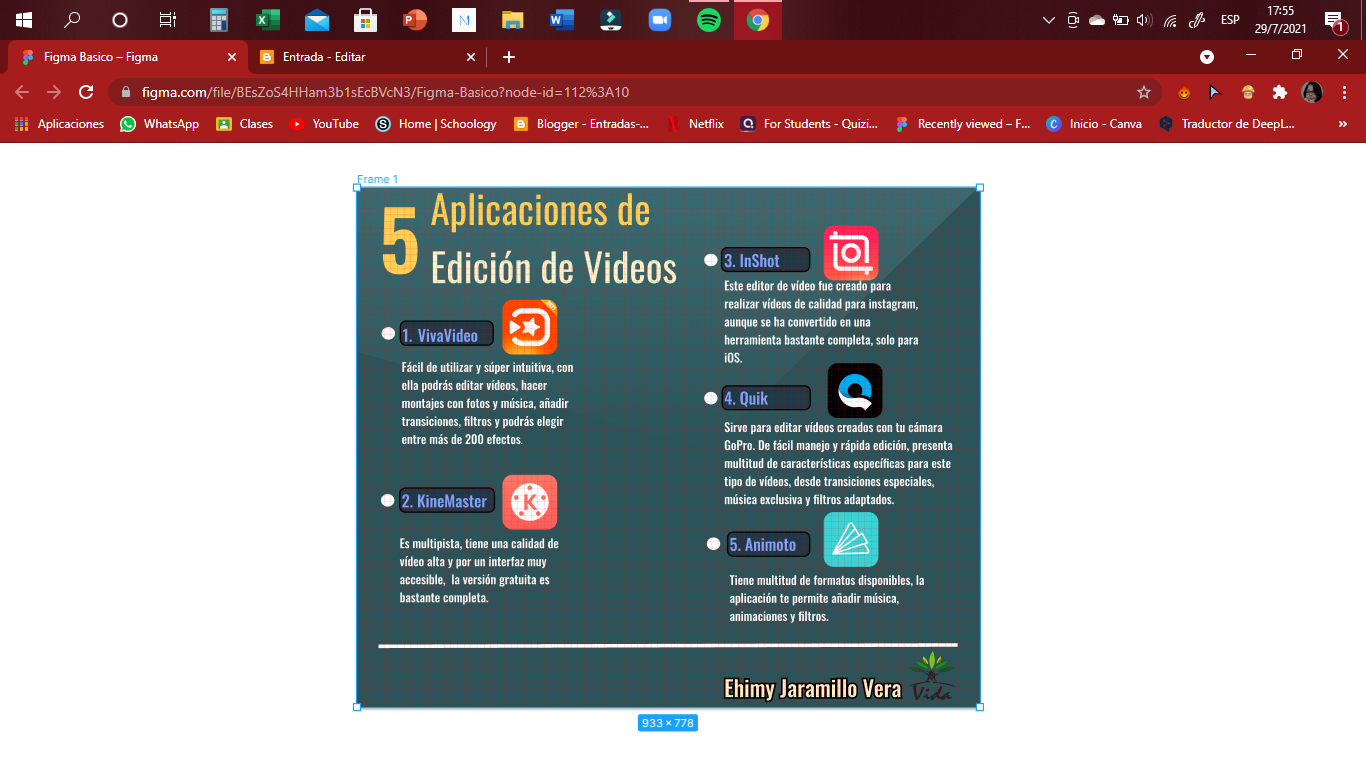The height and width of the screenshot is (768, 1366).
Task: Open Task View from taskbar
Action: click(168, 19)
